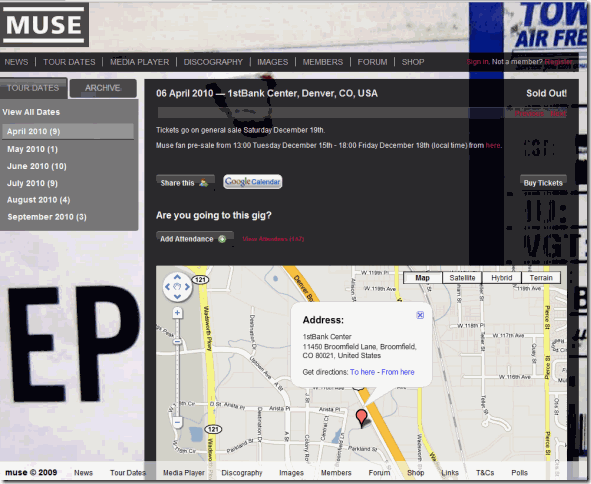This screenshot has height=484, width=591.
Task: Select the TOUR DATES sidebar tab
Action: 33,88
